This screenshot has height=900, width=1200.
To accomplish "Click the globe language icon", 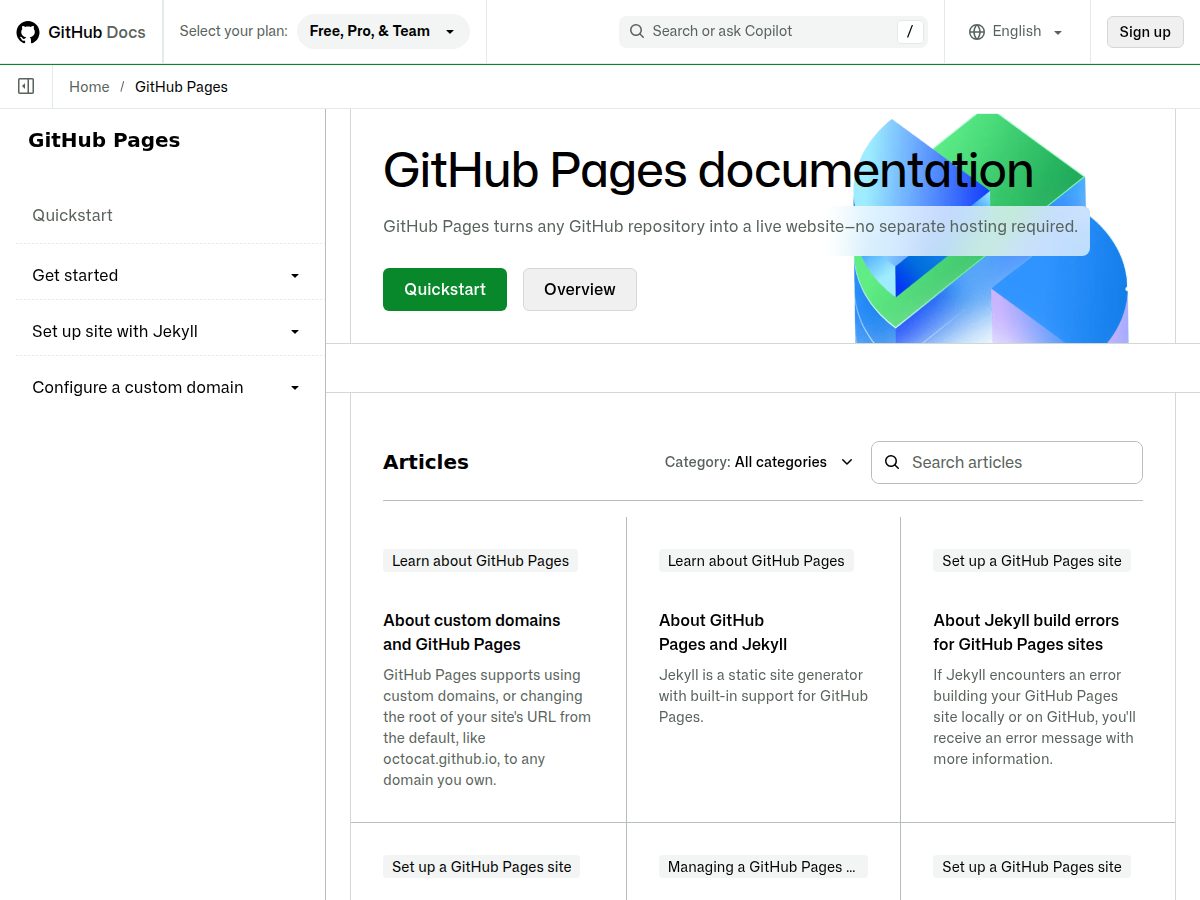I will pos(977,32).
